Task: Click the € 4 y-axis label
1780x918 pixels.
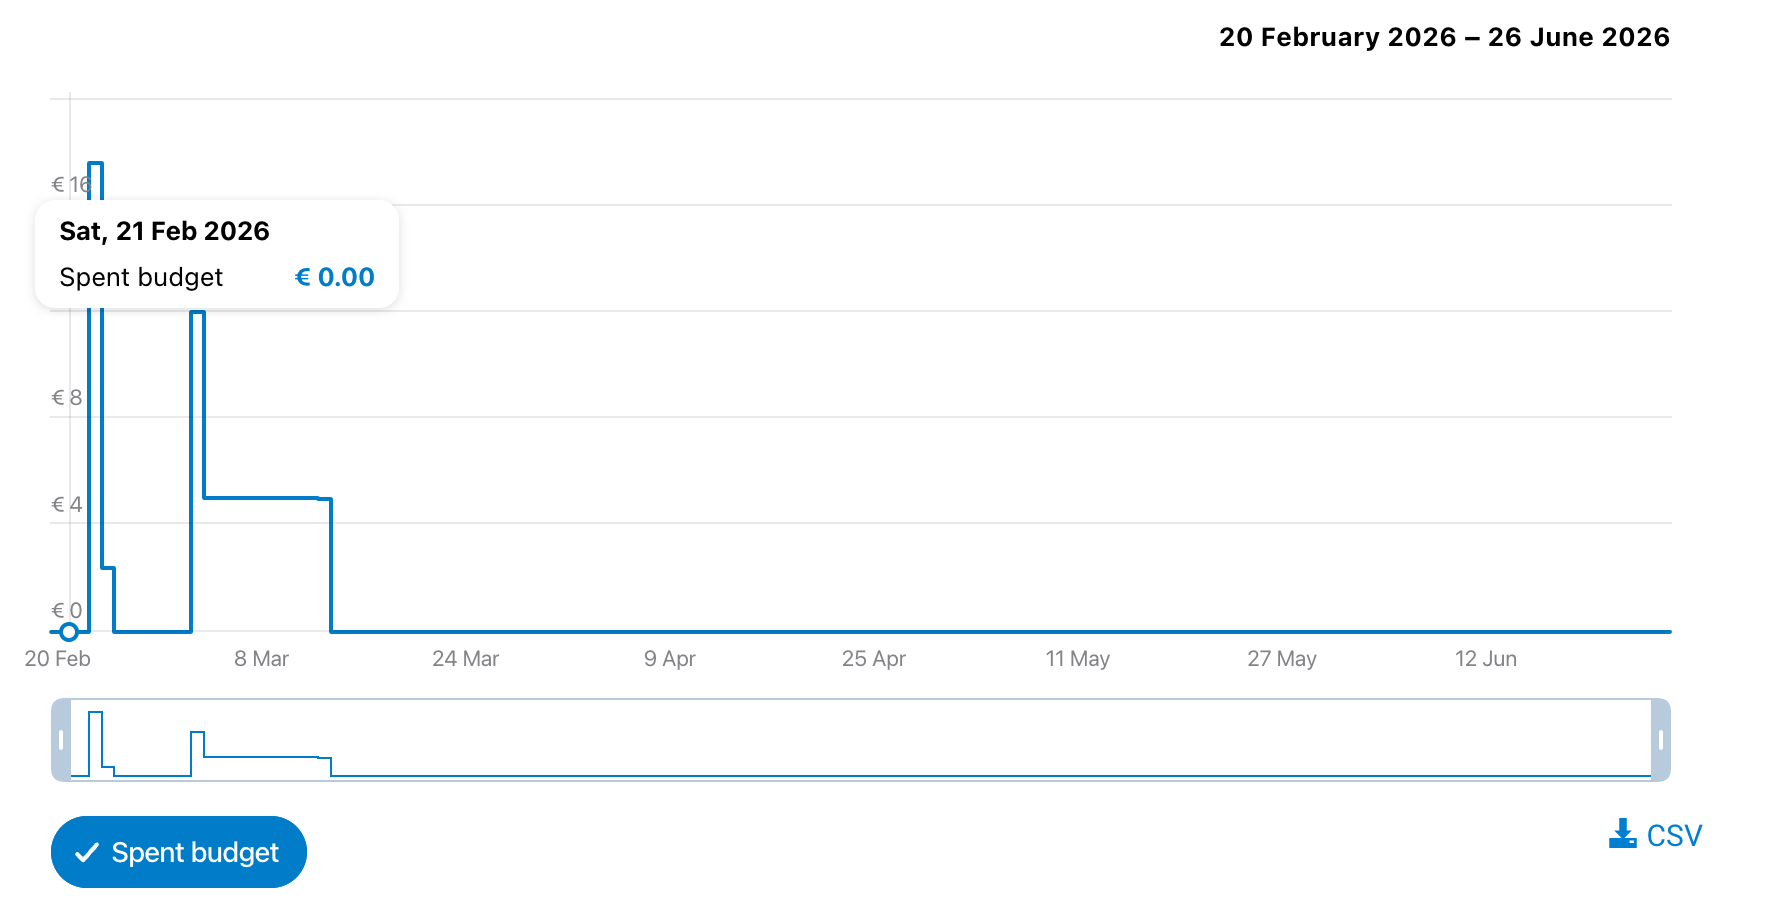Action: (x=66, y=505)
